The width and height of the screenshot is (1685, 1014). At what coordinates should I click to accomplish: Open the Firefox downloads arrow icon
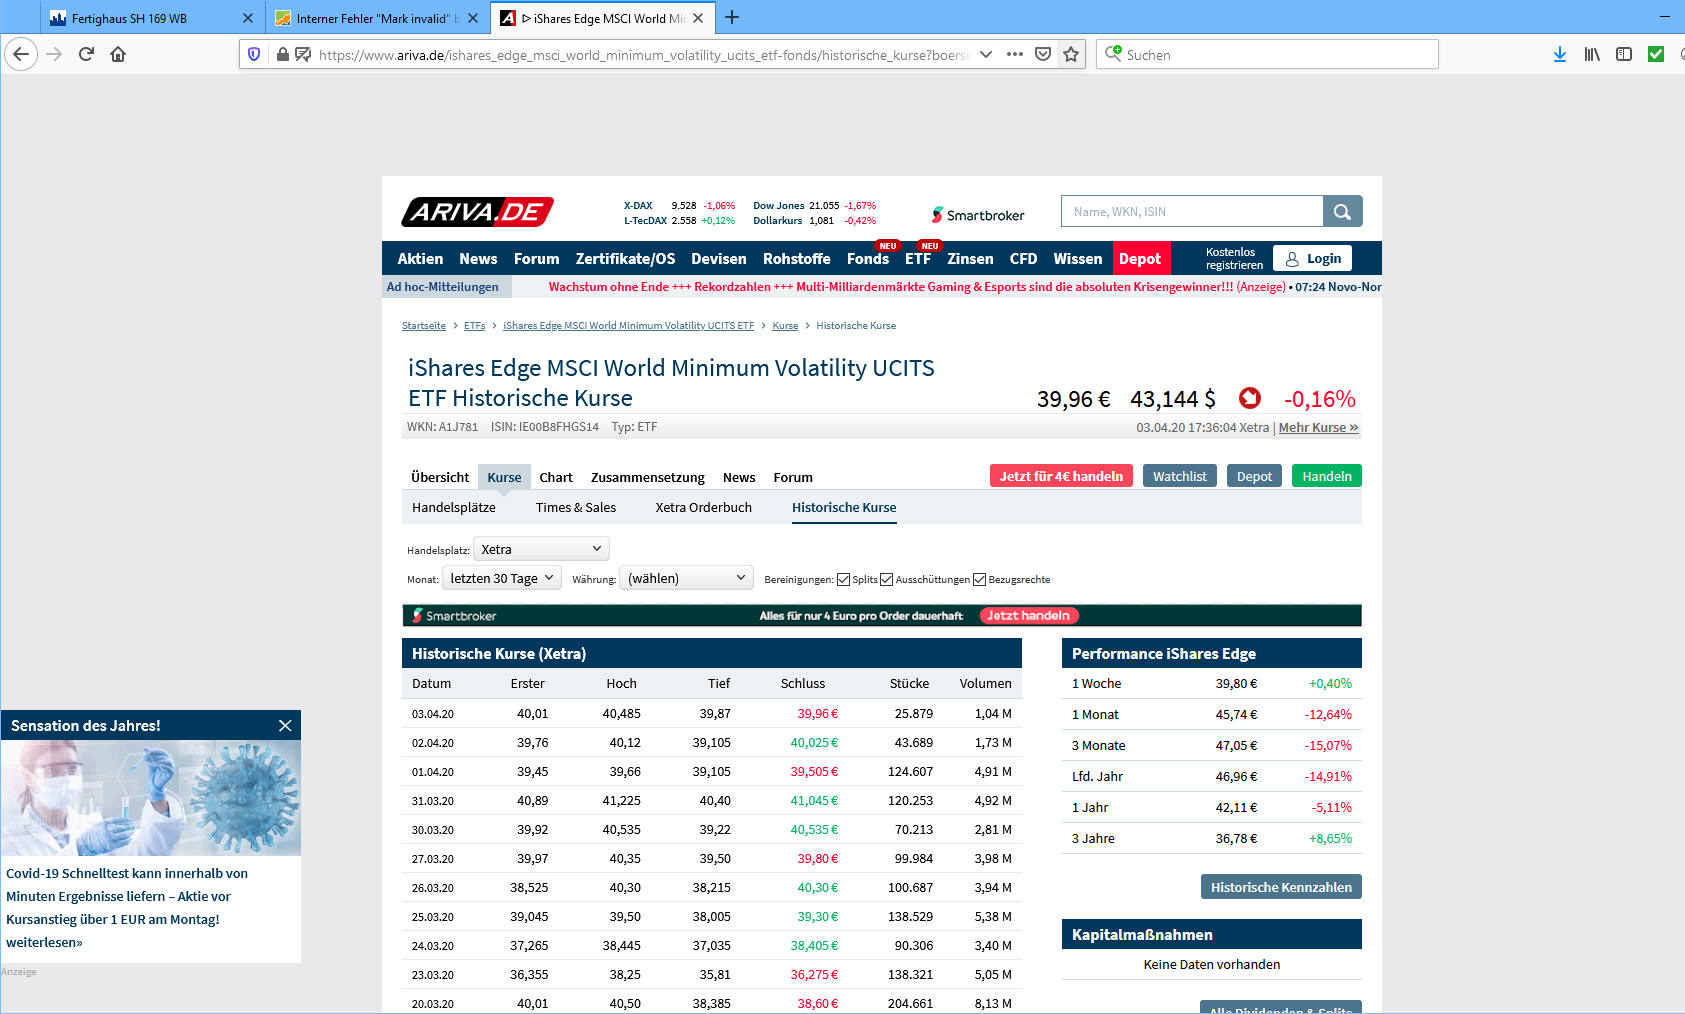[x=1559, y=54]
